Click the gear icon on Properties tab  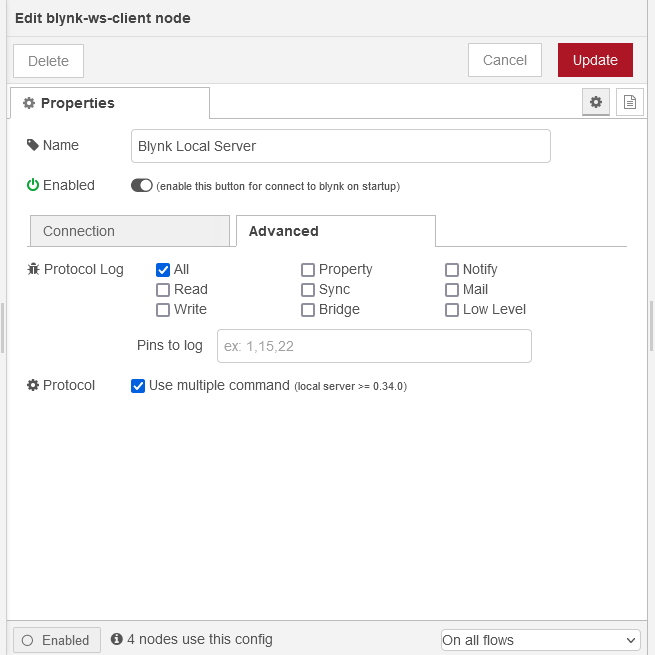coord(28,103)
